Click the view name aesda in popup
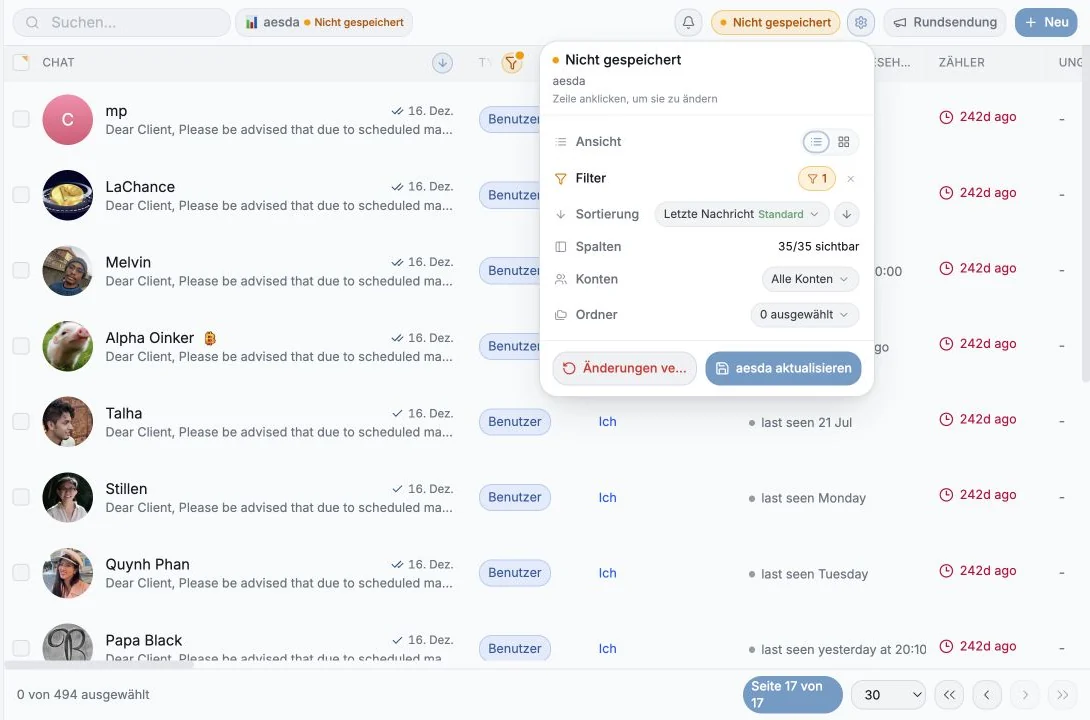The height and width of the screenshot is (720, 1090). (569, 81)
